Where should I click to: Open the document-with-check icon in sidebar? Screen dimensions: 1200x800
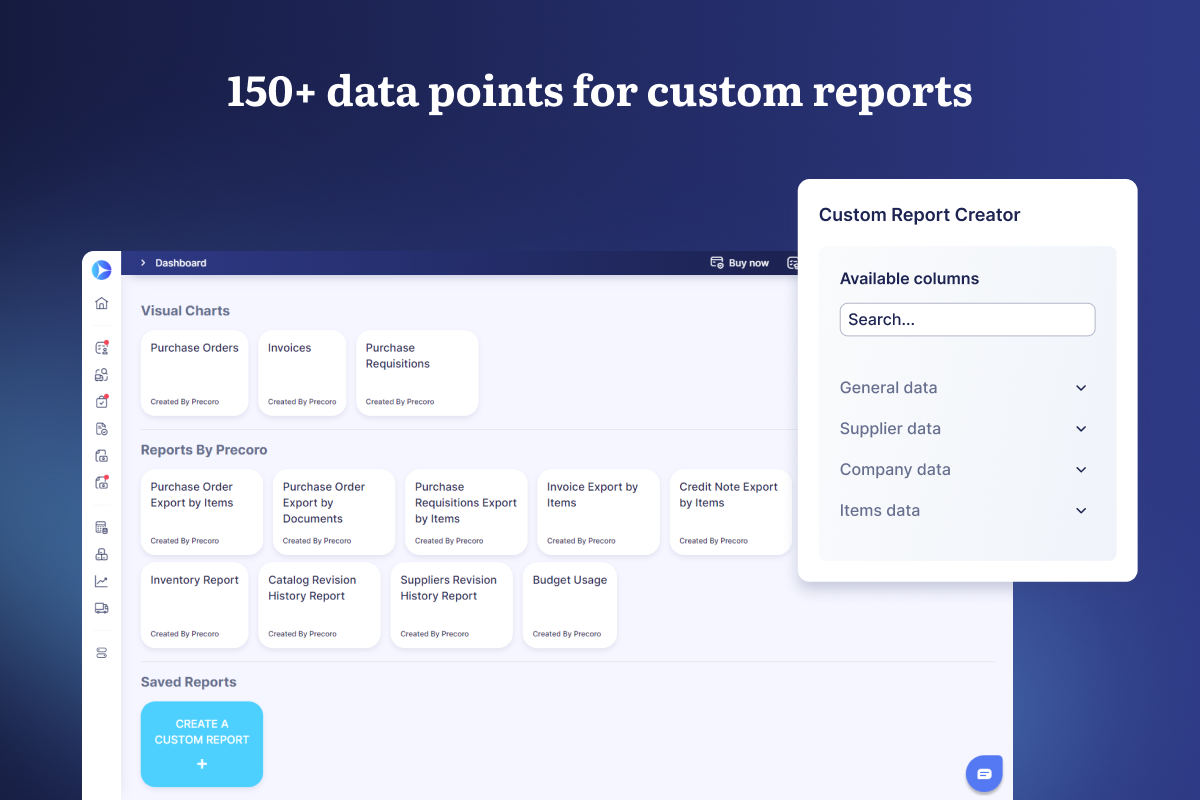pyautogui.click(x=101, y=429)
